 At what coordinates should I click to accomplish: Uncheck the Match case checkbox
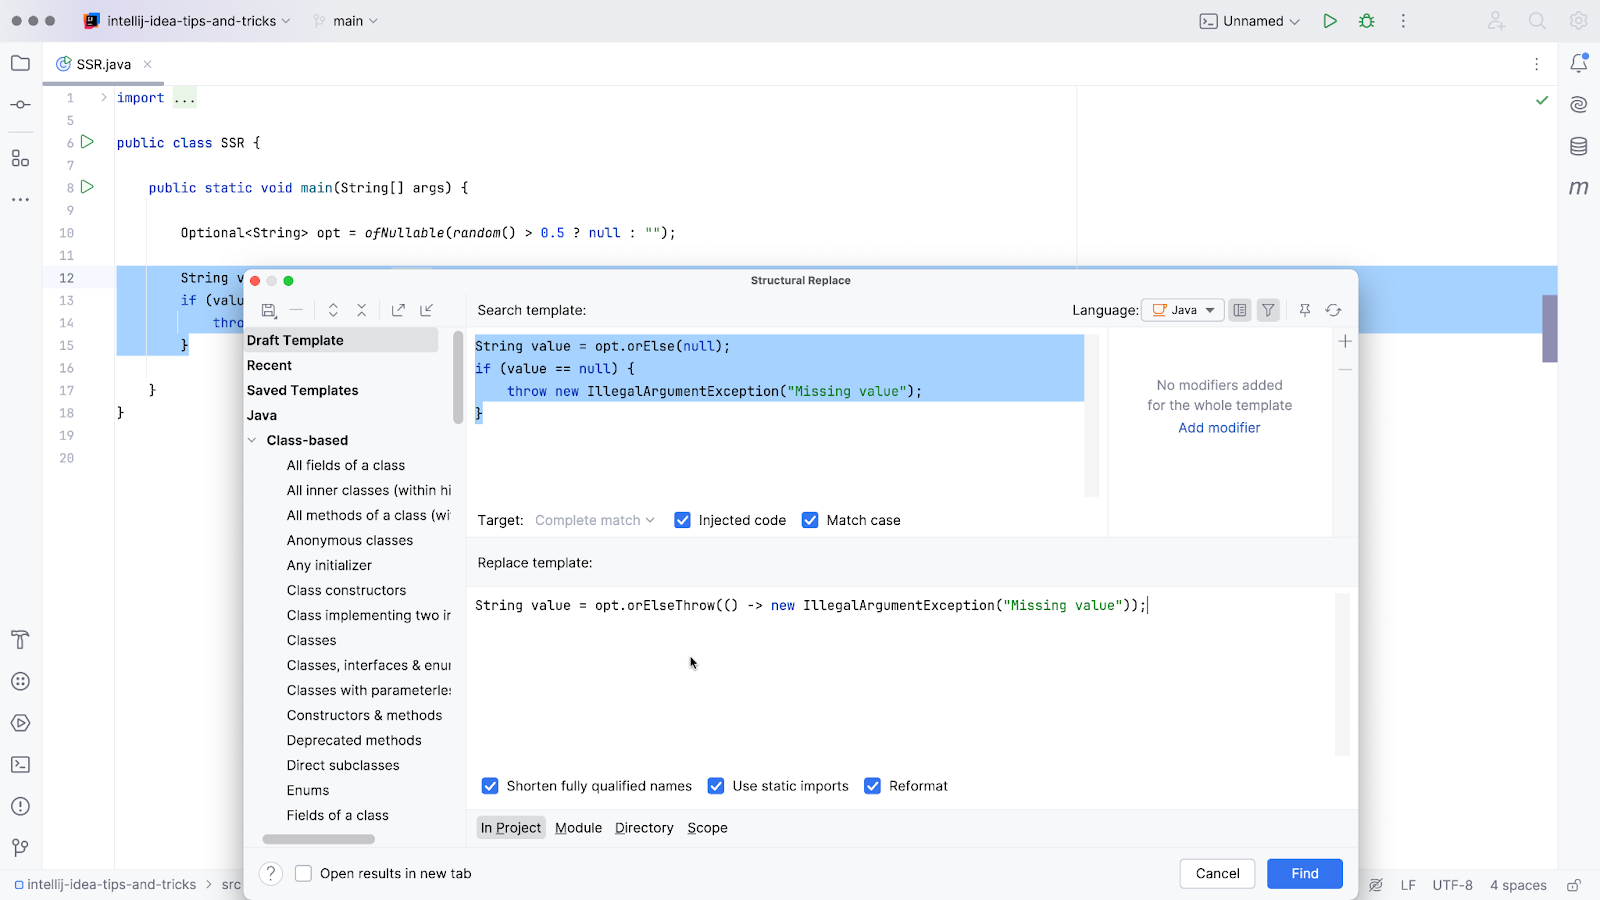click(810, 520)
